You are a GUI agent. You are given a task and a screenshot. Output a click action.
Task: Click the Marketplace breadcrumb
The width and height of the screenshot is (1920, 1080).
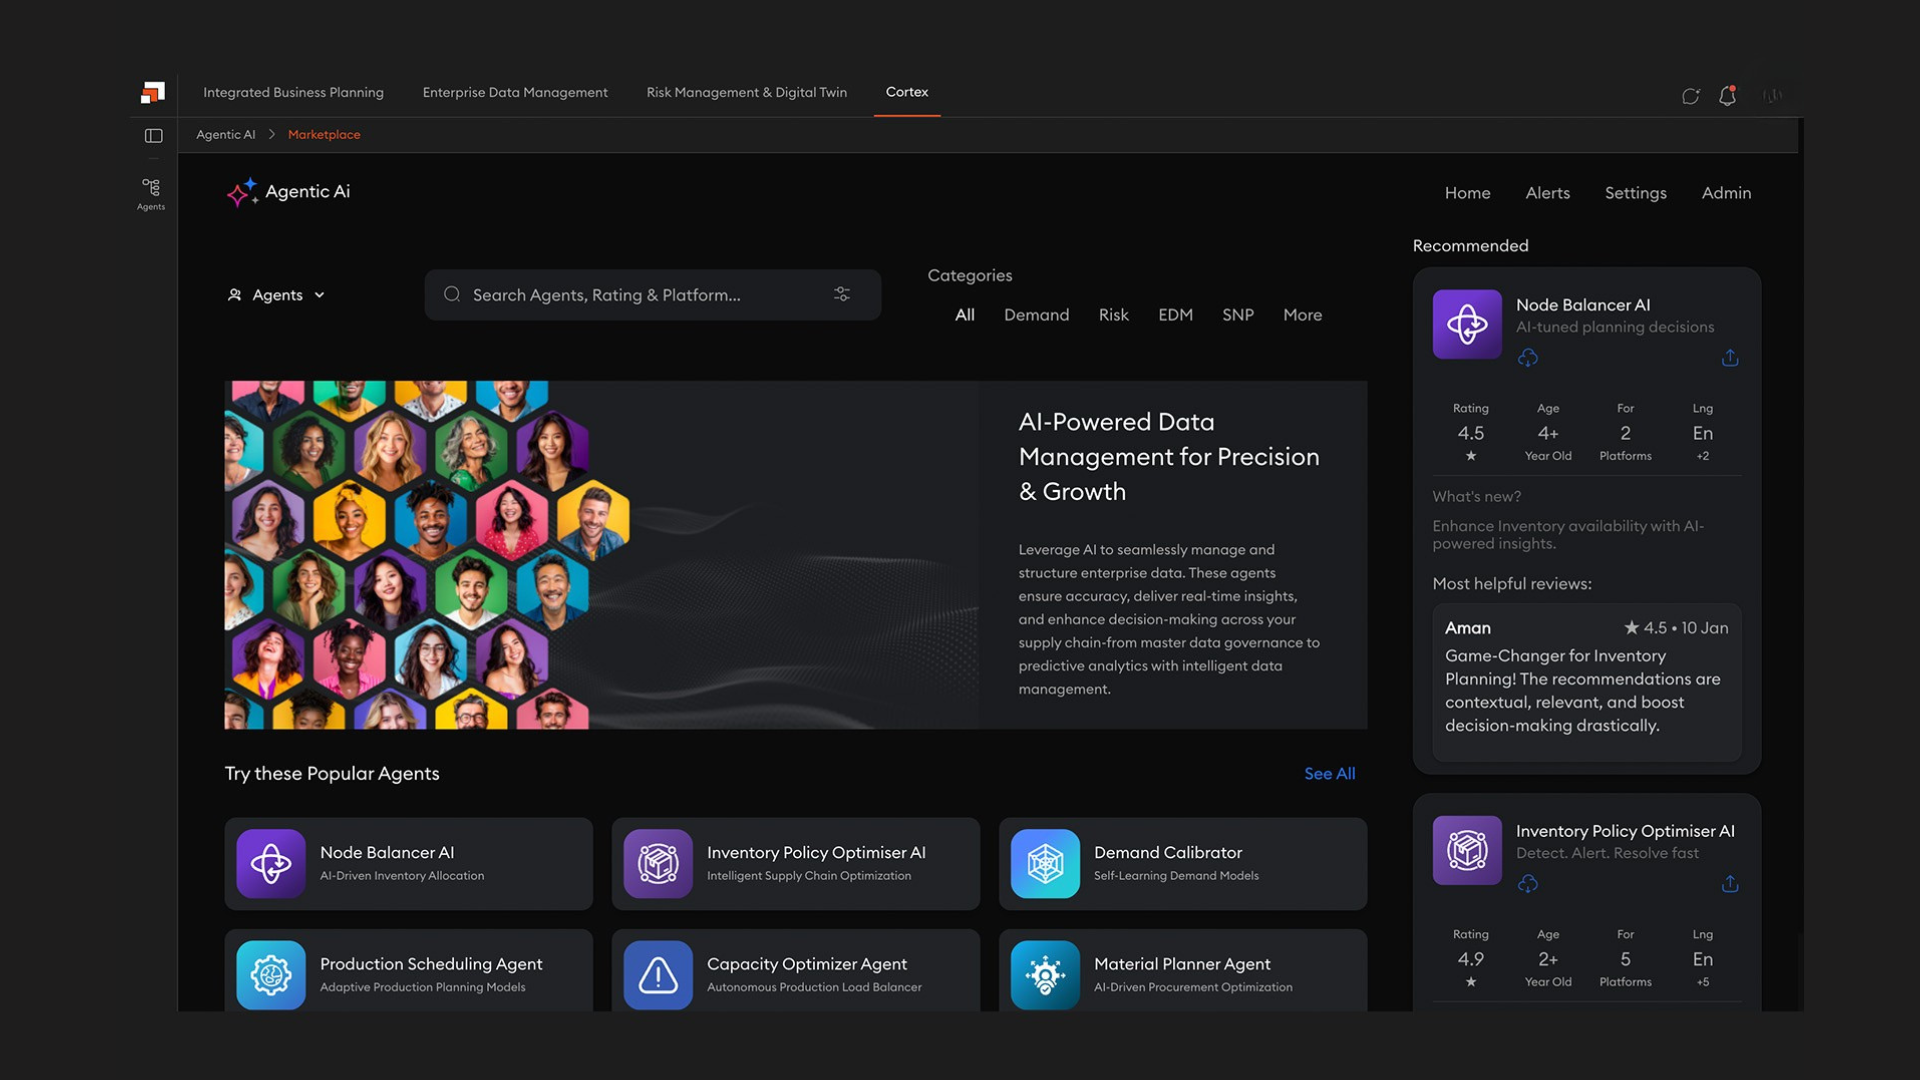(324, 135)
